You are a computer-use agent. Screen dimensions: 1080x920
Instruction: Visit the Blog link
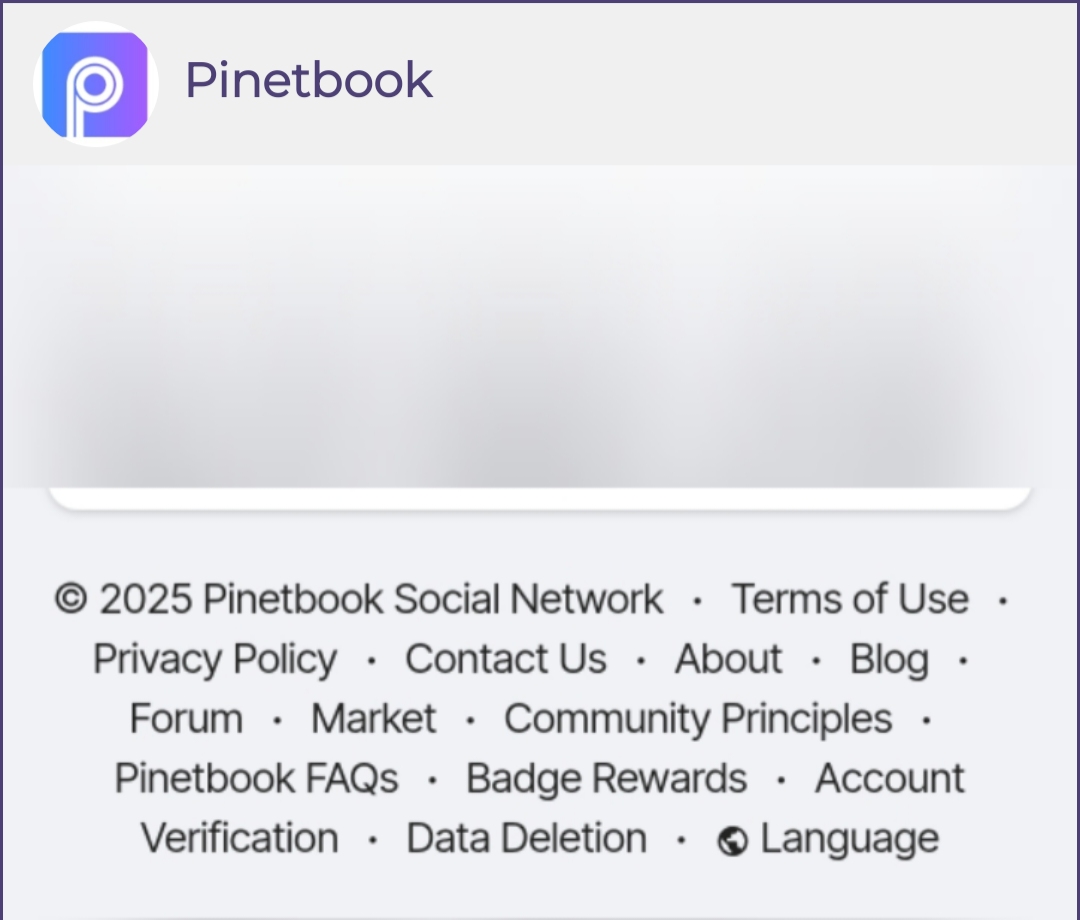889,659
